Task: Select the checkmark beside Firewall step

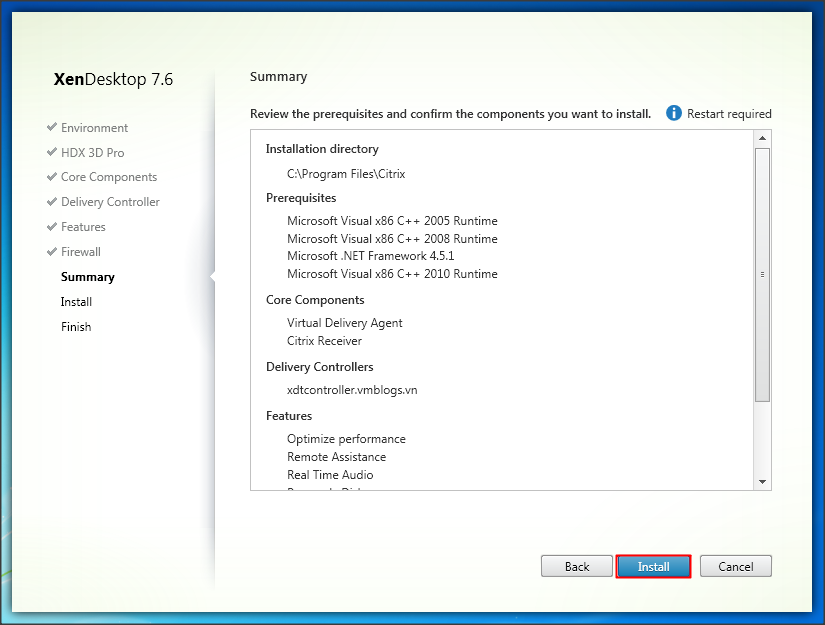Action: [51, 252]
